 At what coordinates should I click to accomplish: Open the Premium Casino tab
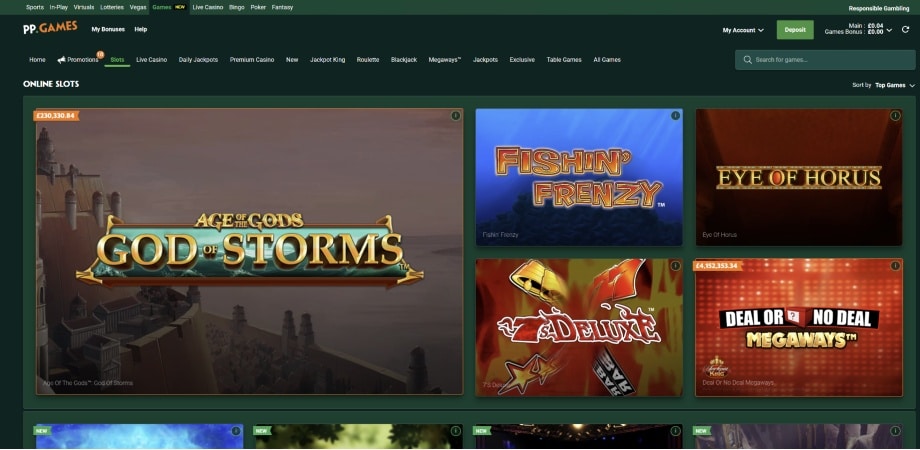(x=252, y=60)
